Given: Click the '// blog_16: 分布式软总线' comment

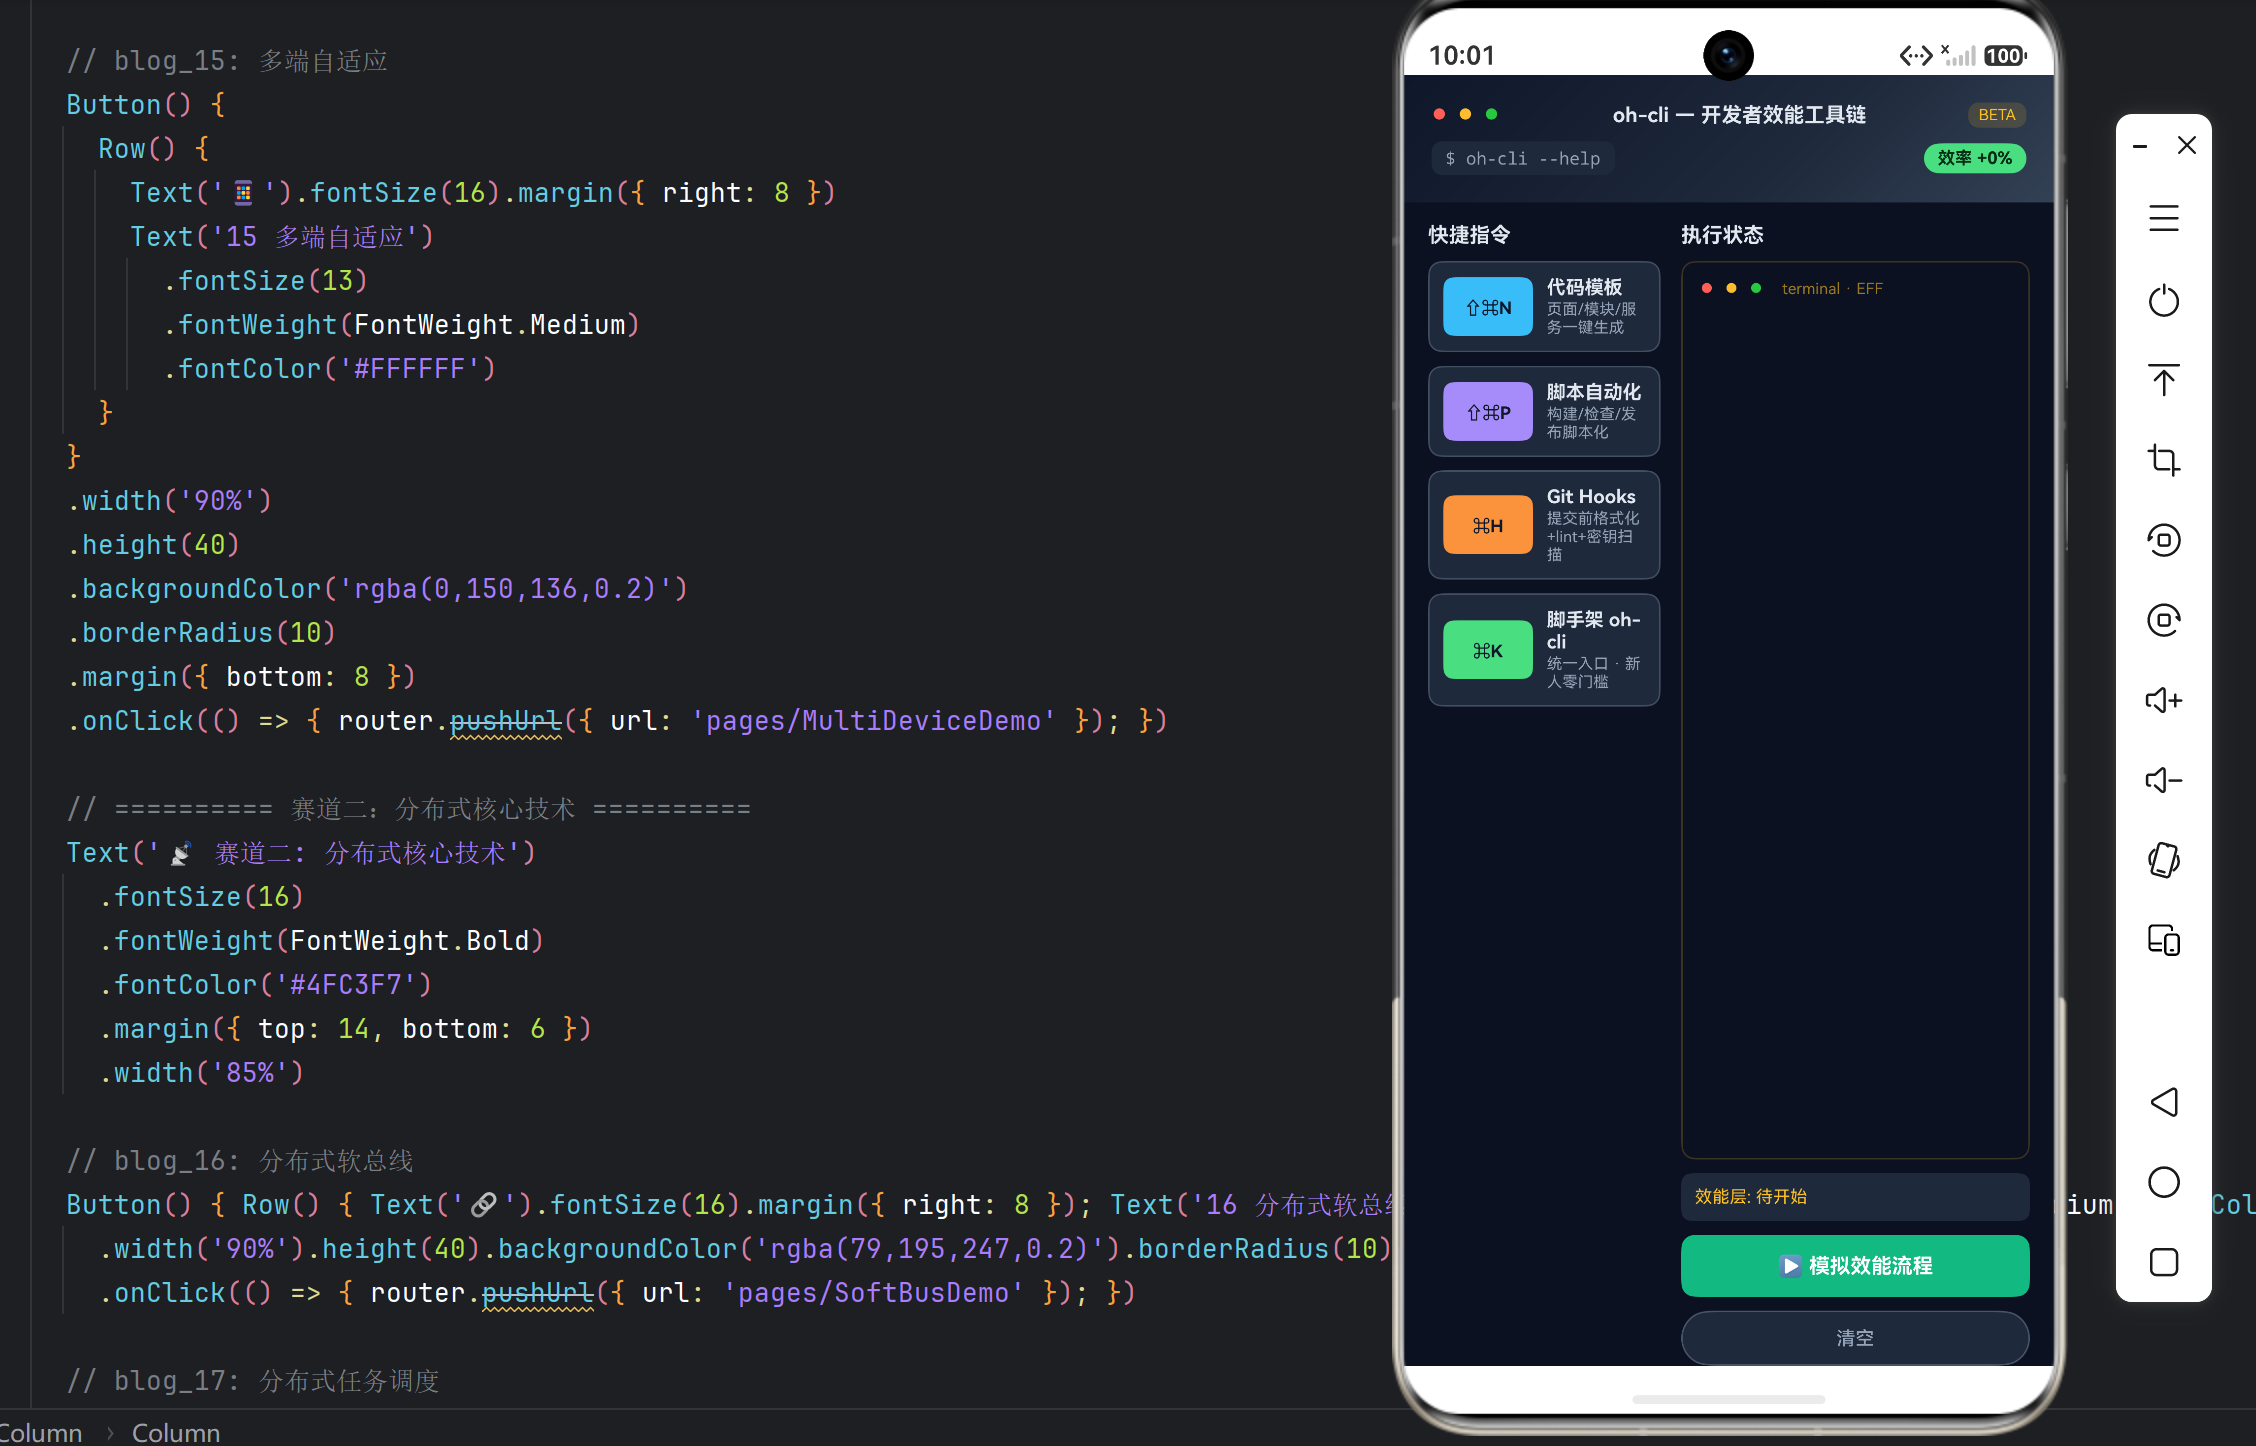Looking at the screenshot, I should click(x=240, y=1161).
